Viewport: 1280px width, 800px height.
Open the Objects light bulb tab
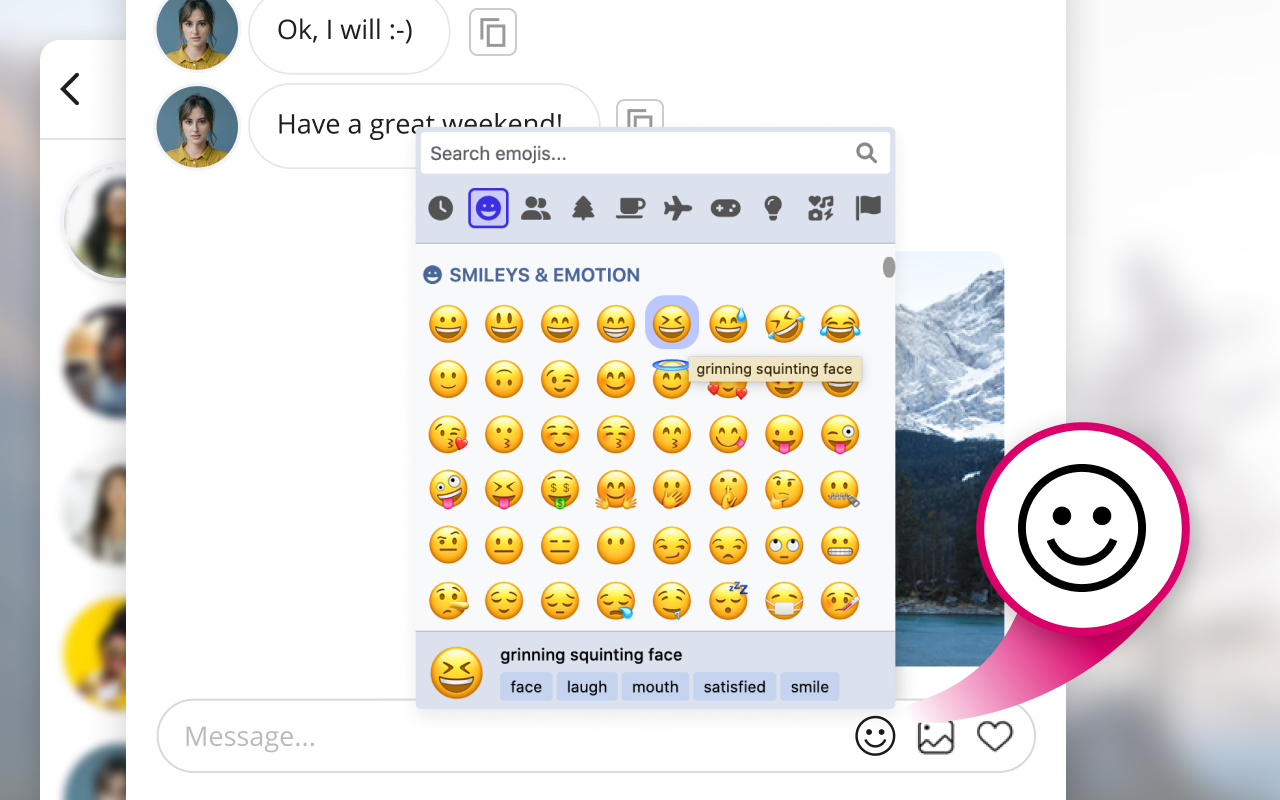(772, 208)
